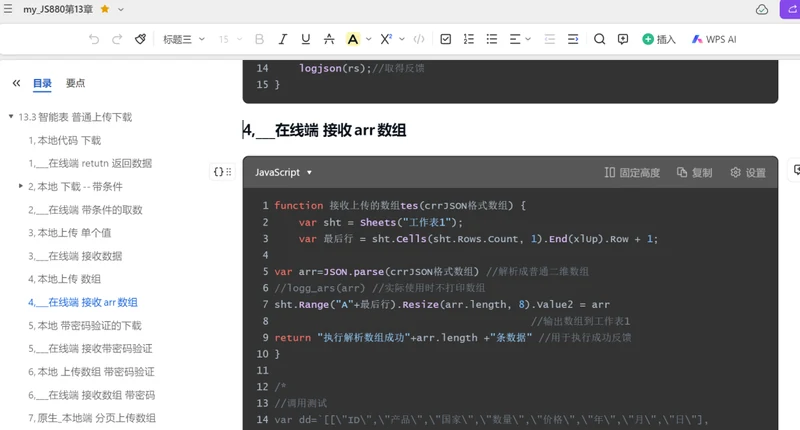Switch to the 要点 tab
Screen dimensions: 800x430
tap(76, 83)
